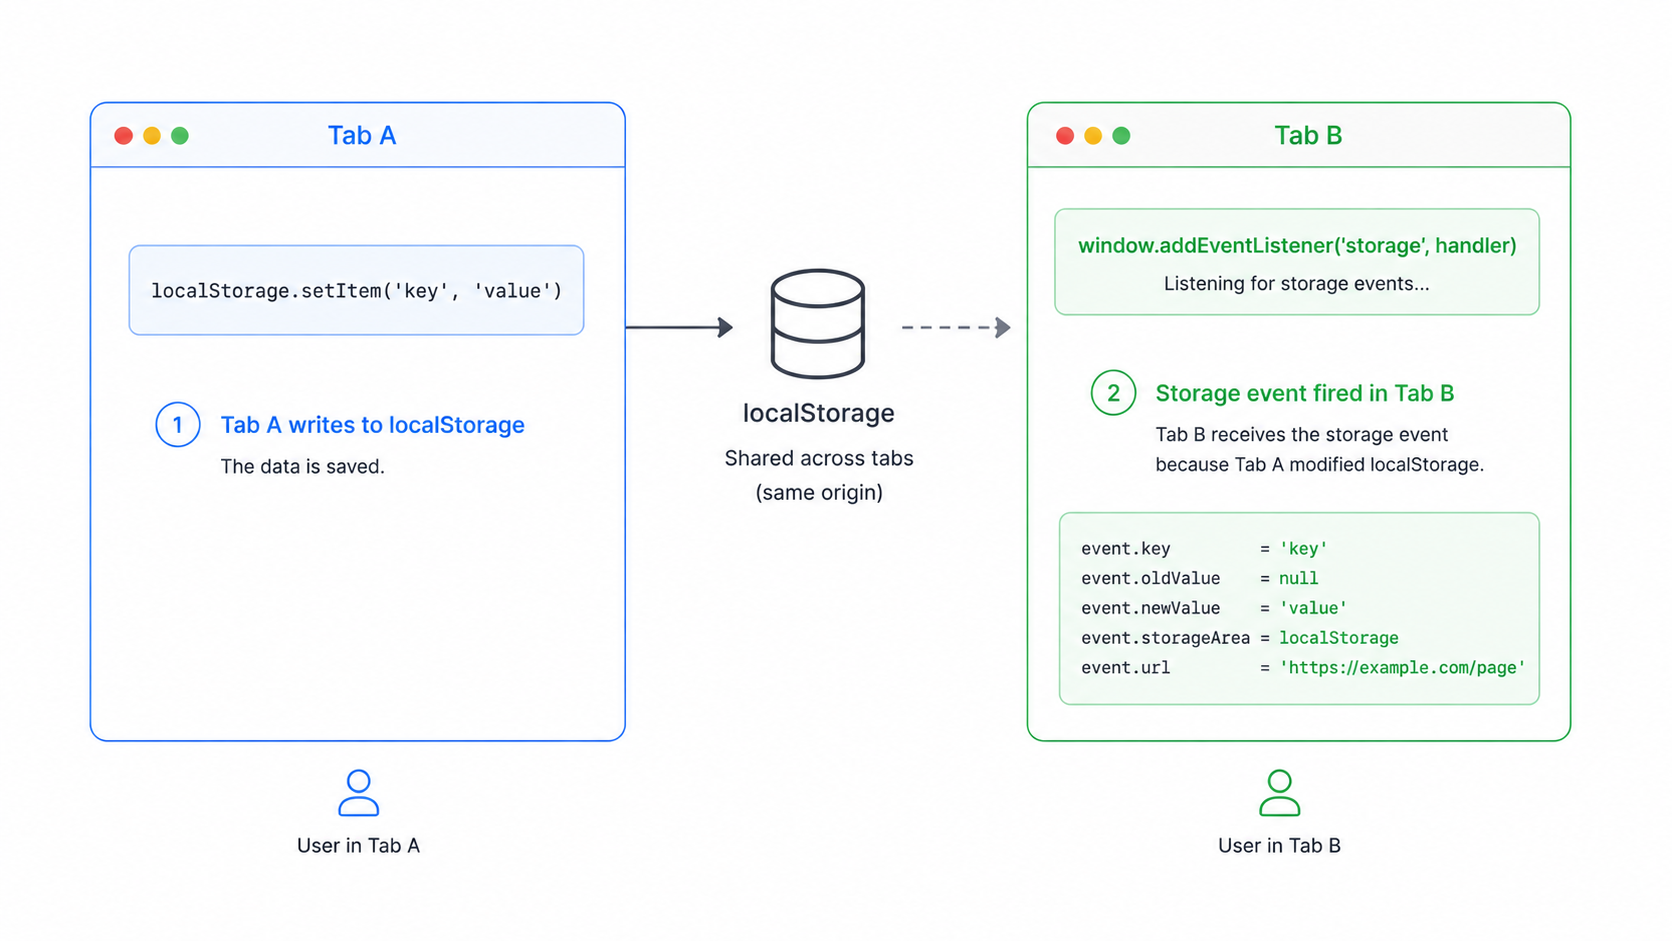Select the Tab A title
This screenshot has width=1672, height=941.
362,136
